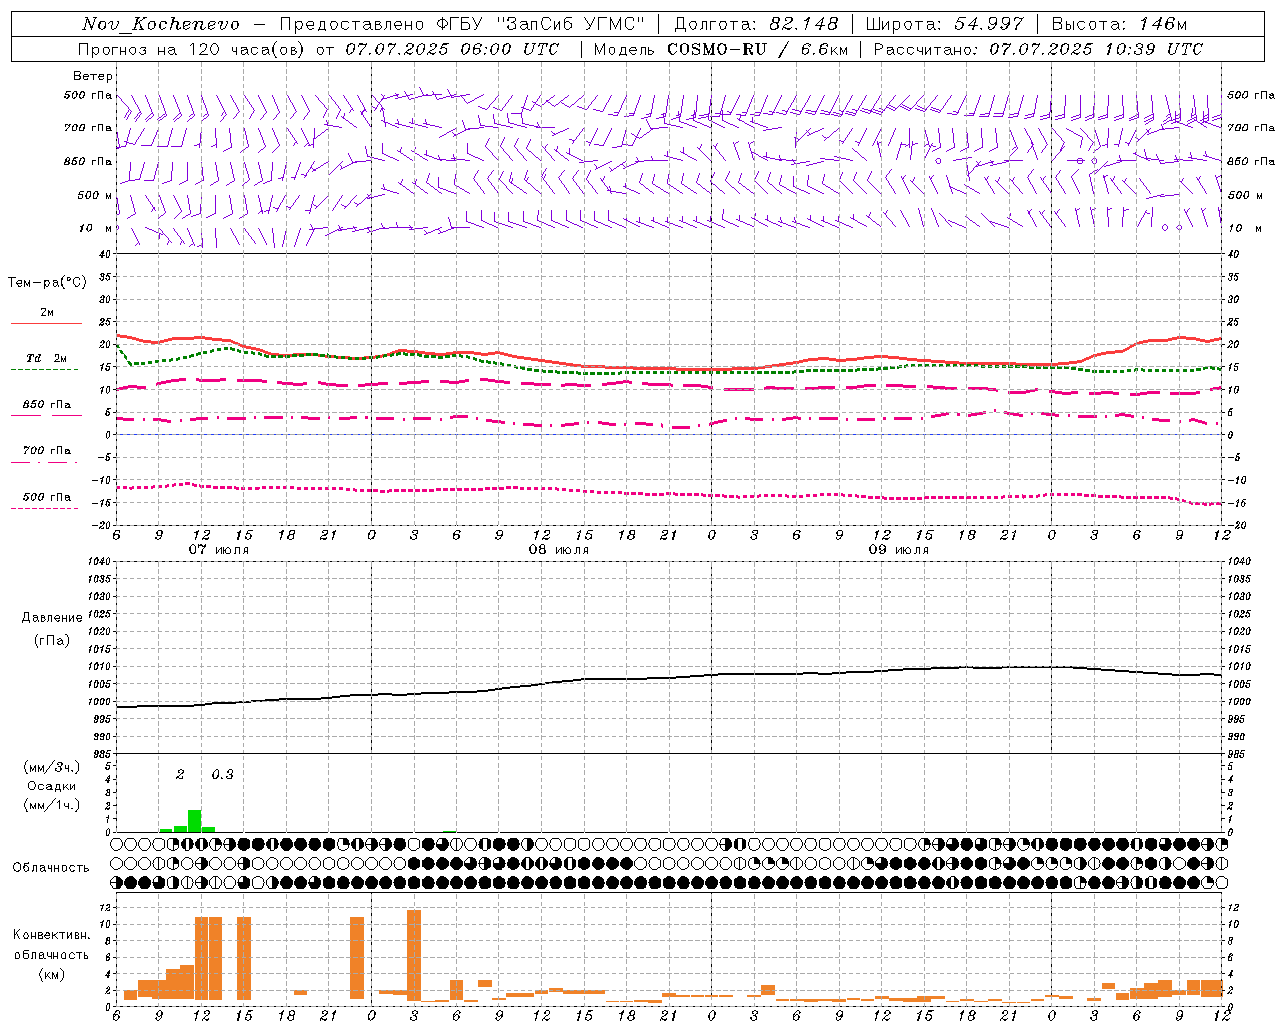
Task: Click 'Прогноз на 120 часа(ов)' forecast text
Action: click(192, 49)
